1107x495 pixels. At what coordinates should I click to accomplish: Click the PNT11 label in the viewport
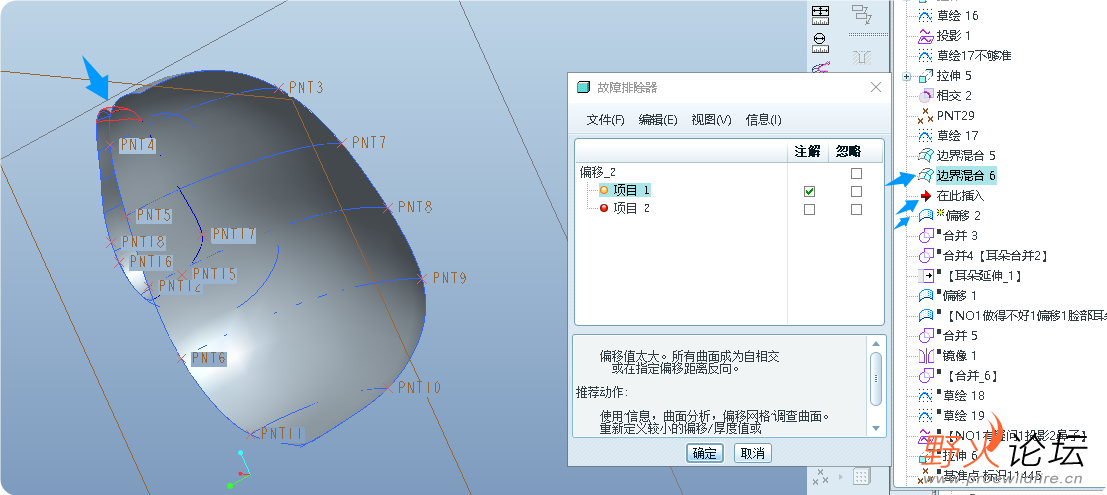282,433
